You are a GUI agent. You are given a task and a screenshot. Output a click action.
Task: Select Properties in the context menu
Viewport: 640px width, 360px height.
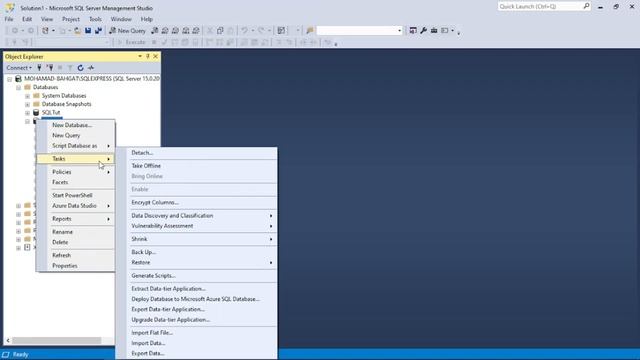coord(76,266)
